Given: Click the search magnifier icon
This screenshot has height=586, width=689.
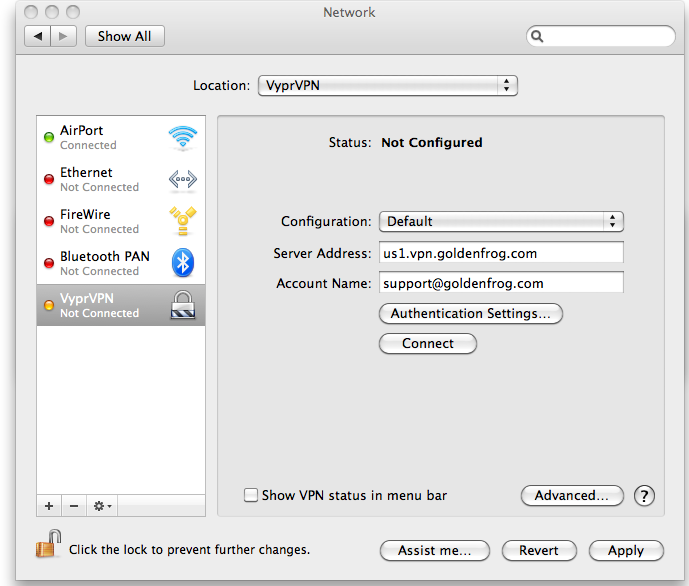Looking at the screenshot, I should (537, 36).
